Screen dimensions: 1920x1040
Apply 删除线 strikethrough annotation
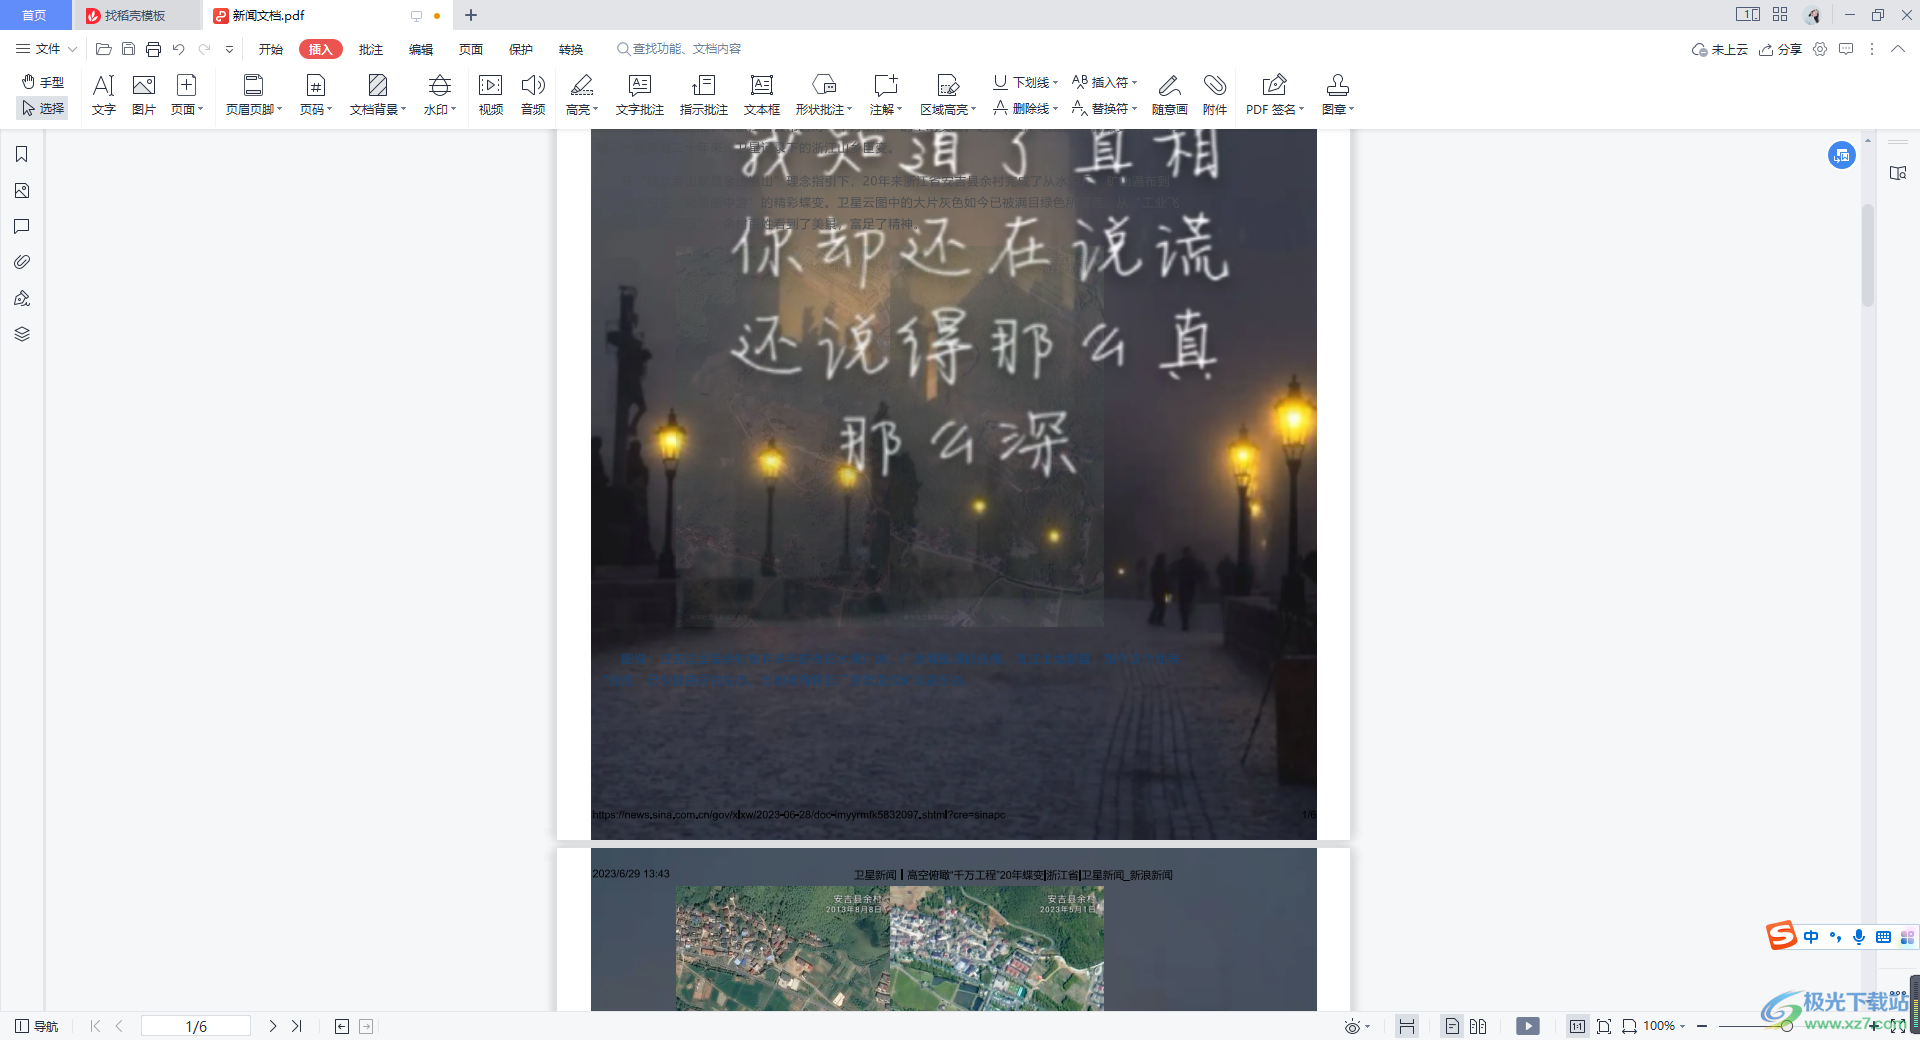click(1025, 108)
